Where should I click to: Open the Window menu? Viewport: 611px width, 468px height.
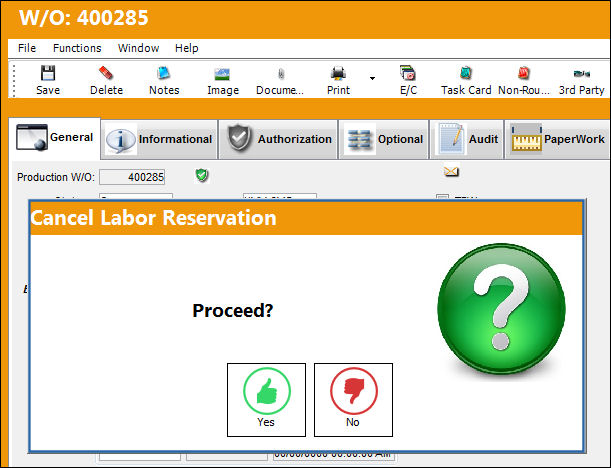click(x=138, y=48)
